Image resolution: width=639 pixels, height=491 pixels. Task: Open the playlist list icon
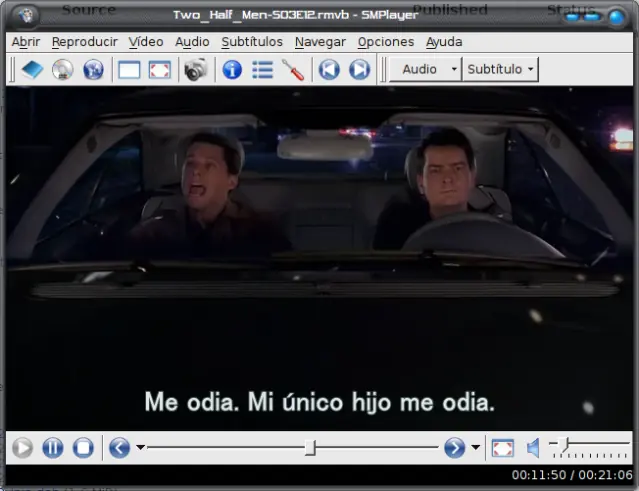(x=263, y=70)
